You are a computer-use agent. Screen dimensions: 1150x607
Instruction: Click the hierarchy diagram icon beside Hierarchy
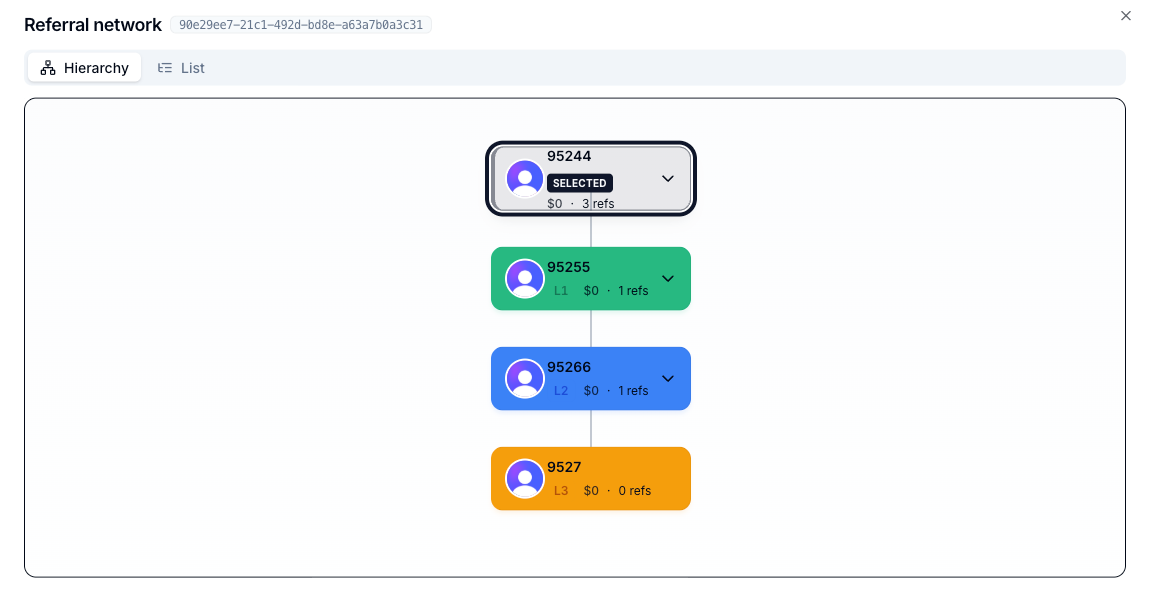(x=46, y=67)
